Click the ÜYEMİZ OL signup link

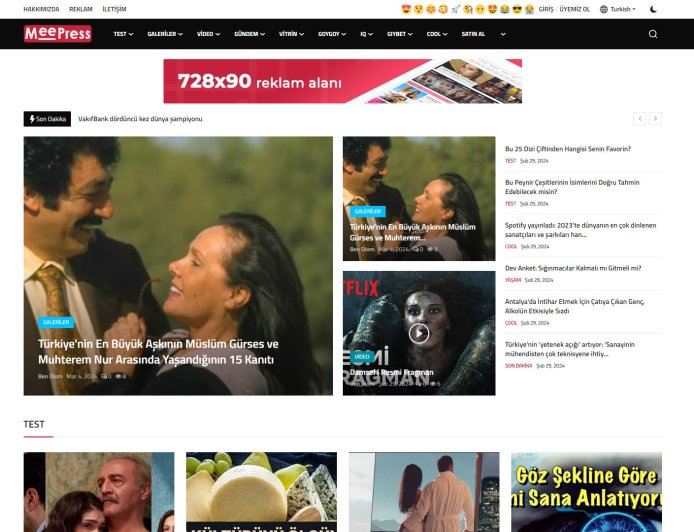(575, 9)
